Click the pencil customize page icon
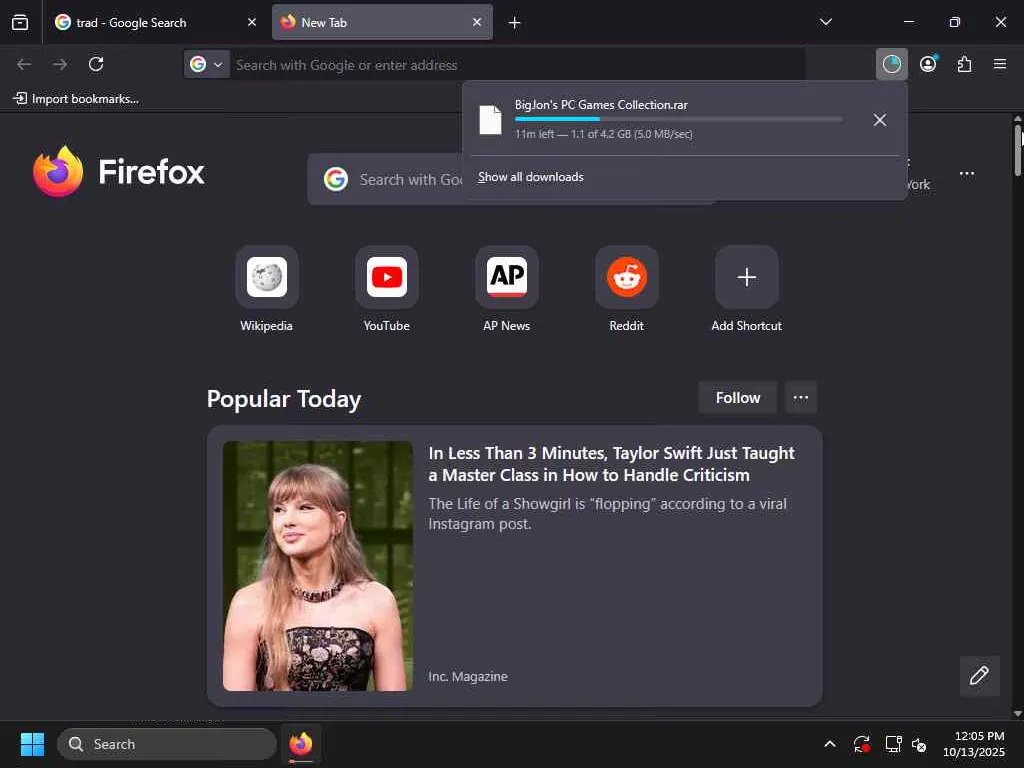Image resolution: width=1024 pixels, height=768 pixels. [x=979, y=675]
